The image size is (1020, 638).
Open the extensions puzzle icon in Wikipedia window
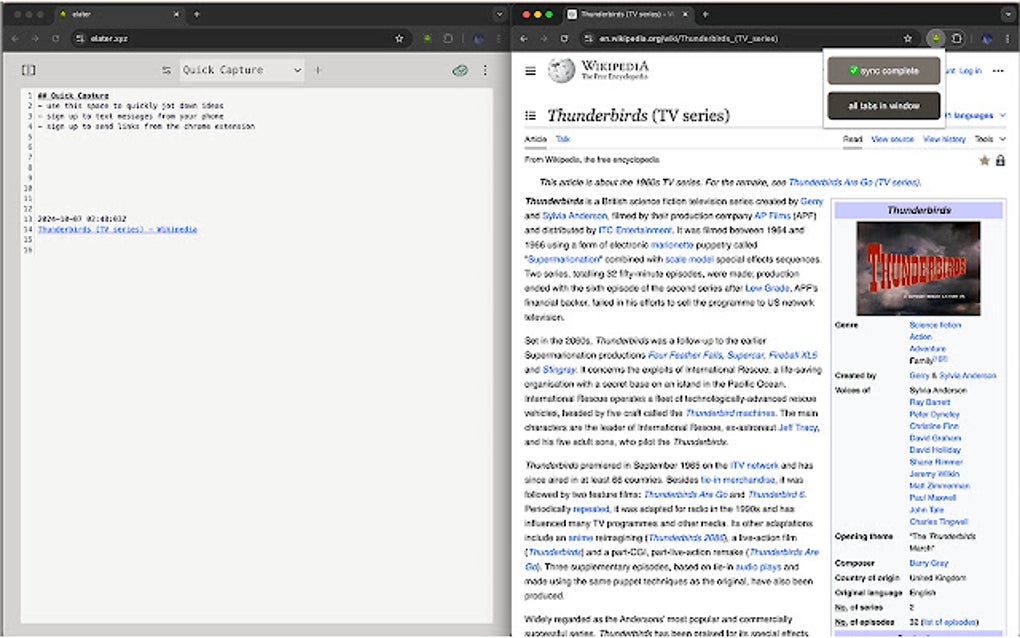956,38
